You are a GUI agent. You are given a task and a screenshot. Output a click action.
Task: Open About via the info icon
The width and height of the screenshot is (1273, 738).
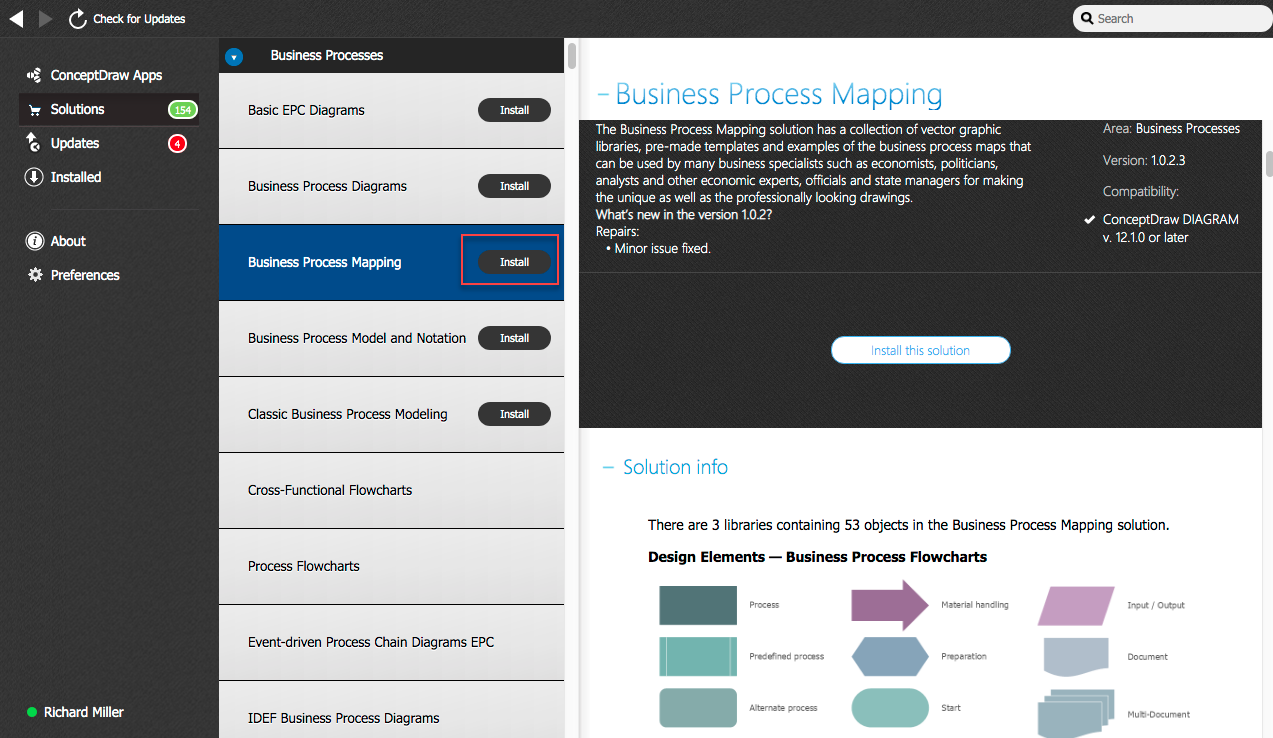coord(33,240)
